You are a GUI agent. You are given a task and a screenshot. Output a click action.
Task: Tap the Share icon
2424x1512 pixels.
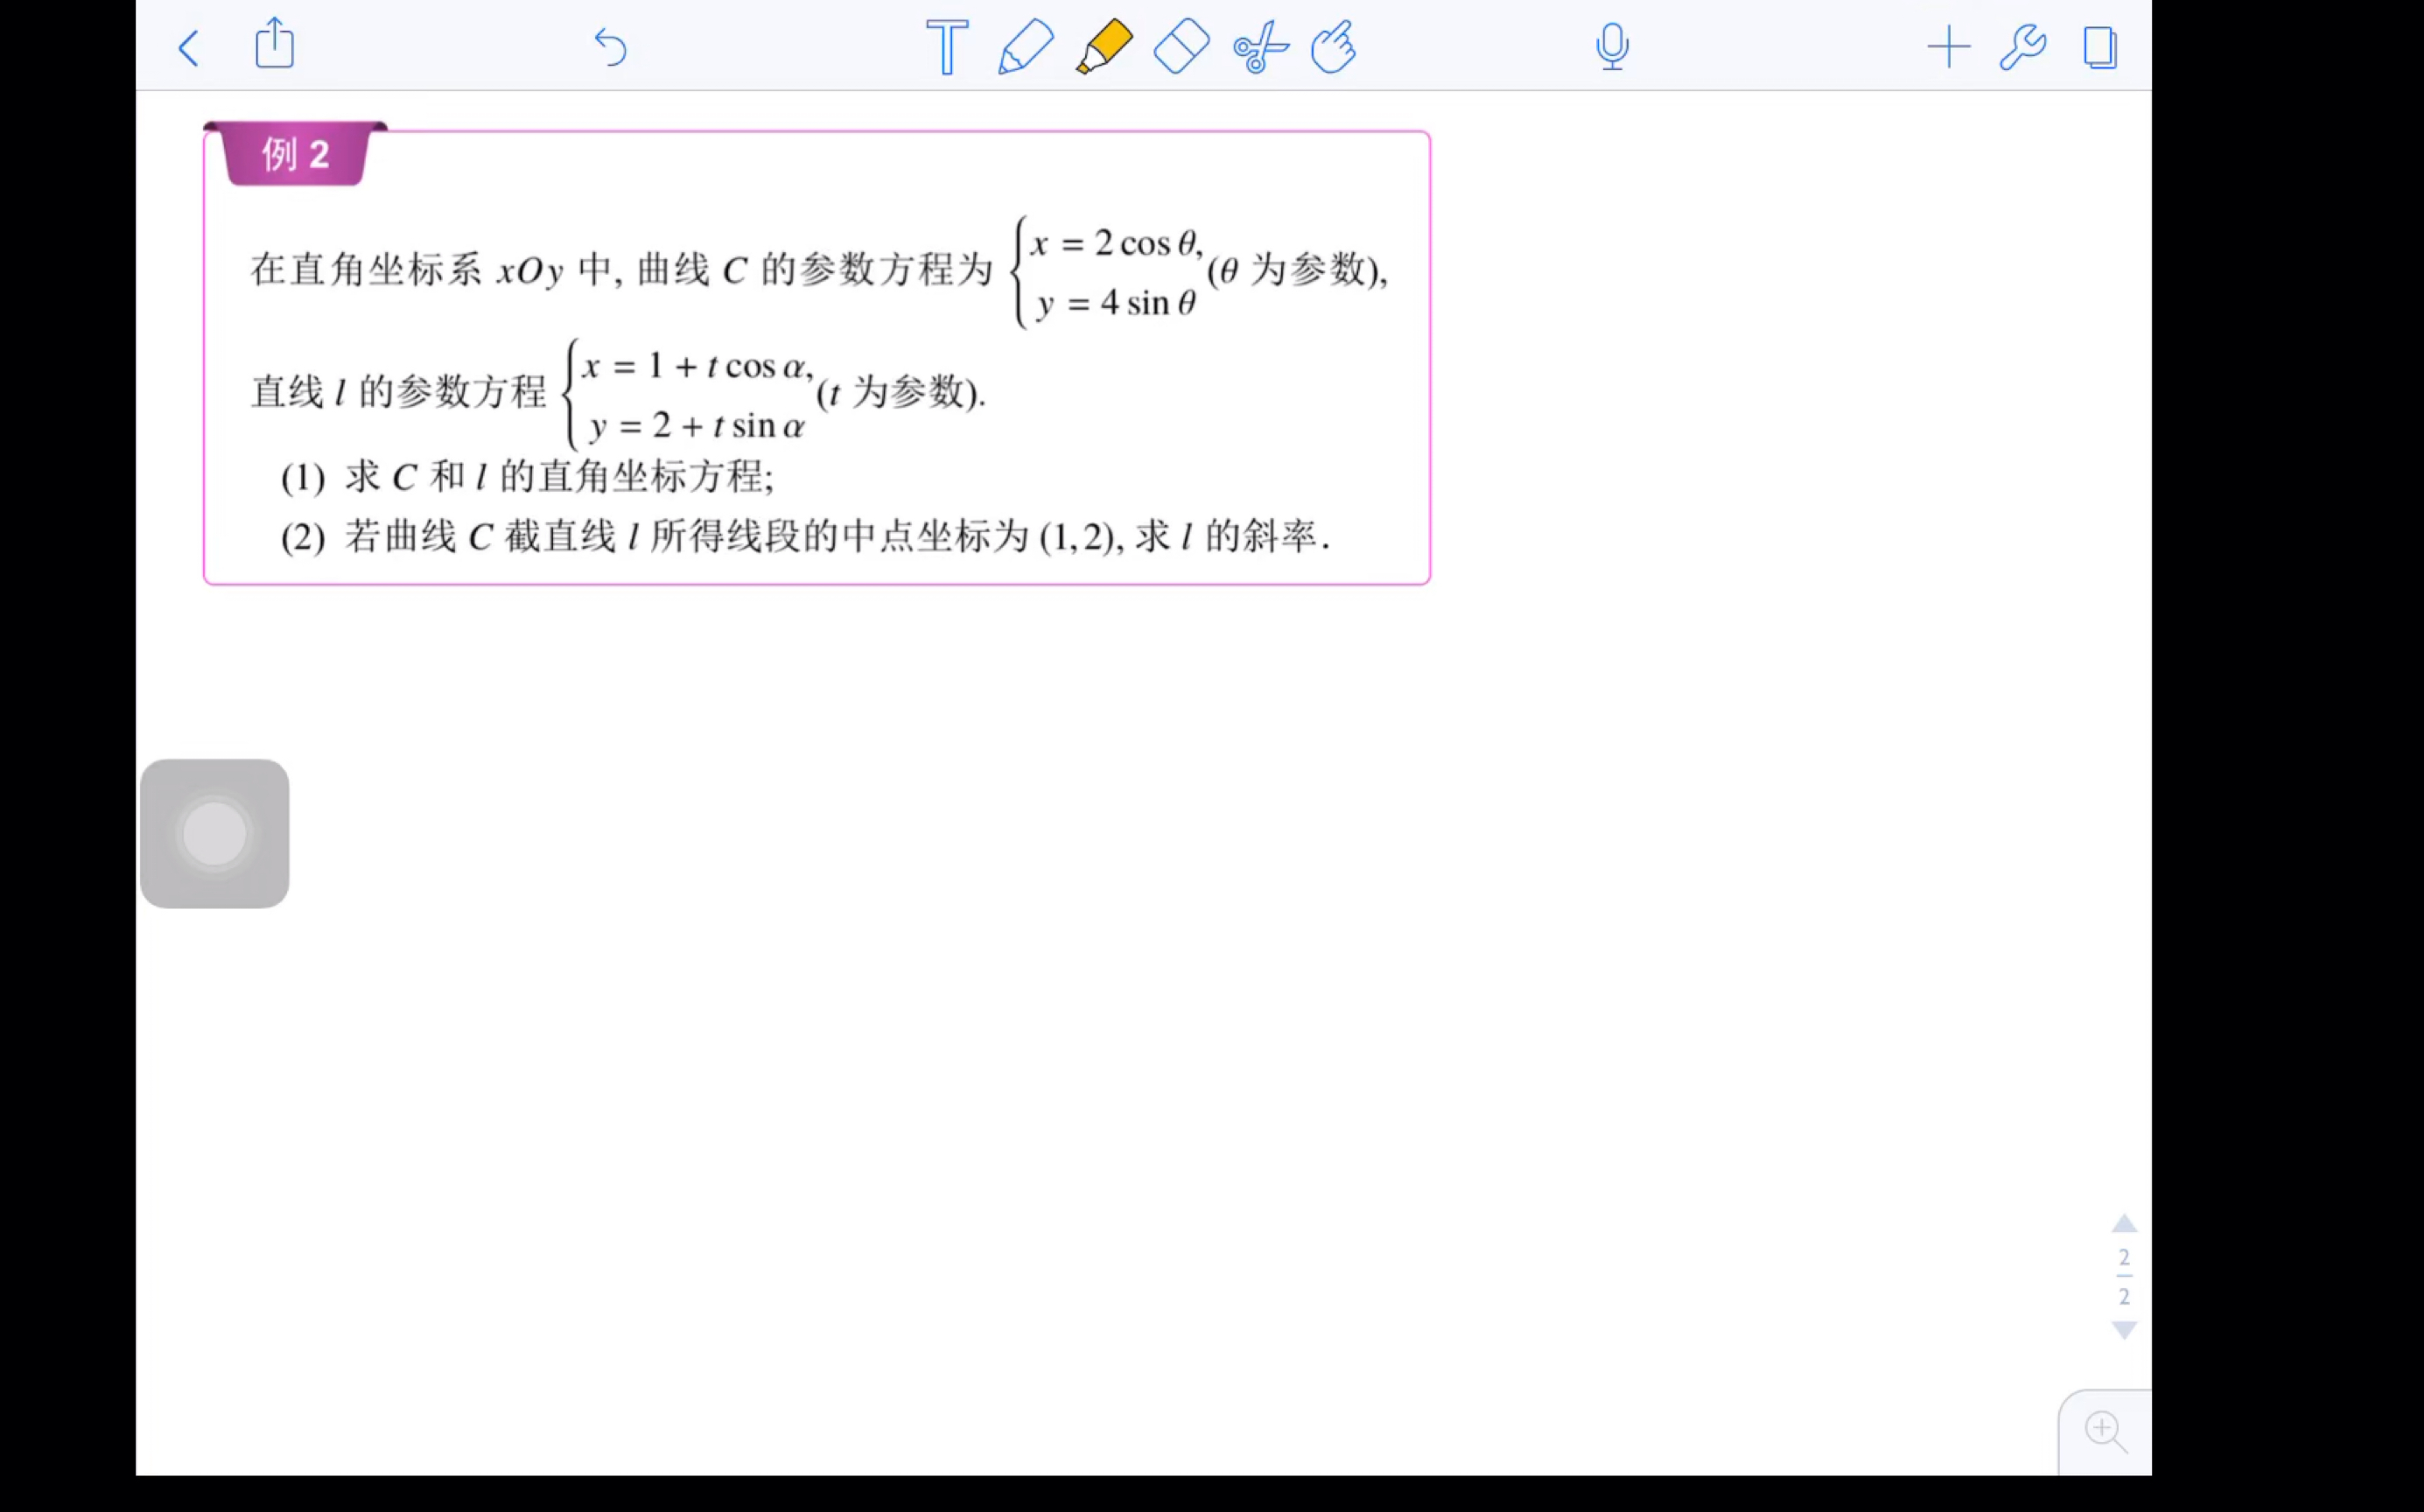point(273,45)
